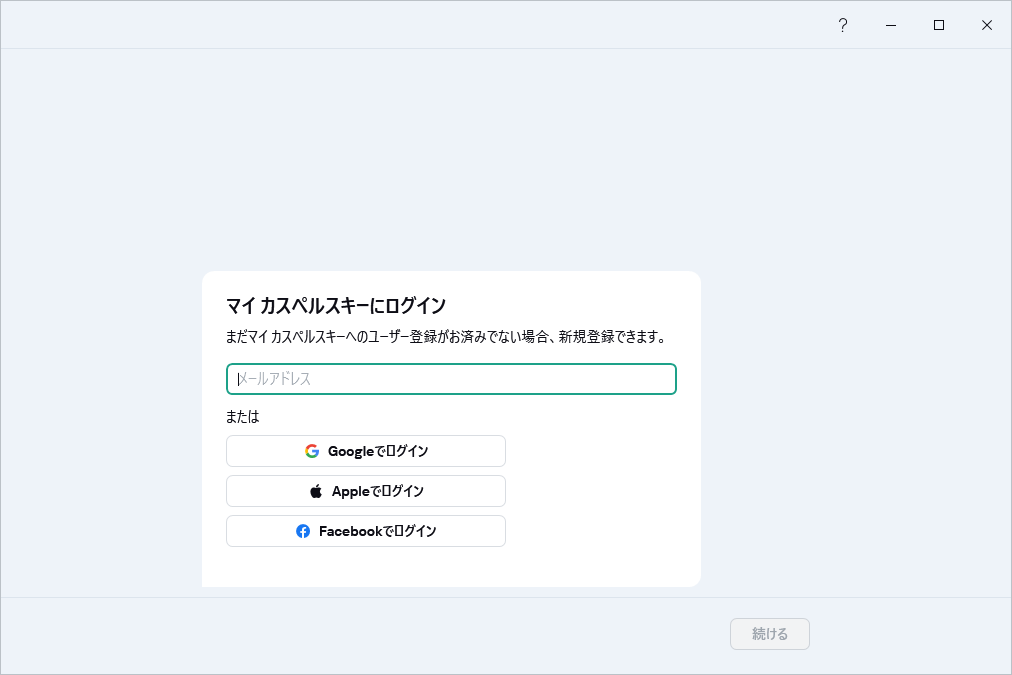Image resolution: width=1012 pixels, height=675 pixels.
Task: Select Facebookでログイン sign-in option
Action: 366,531
